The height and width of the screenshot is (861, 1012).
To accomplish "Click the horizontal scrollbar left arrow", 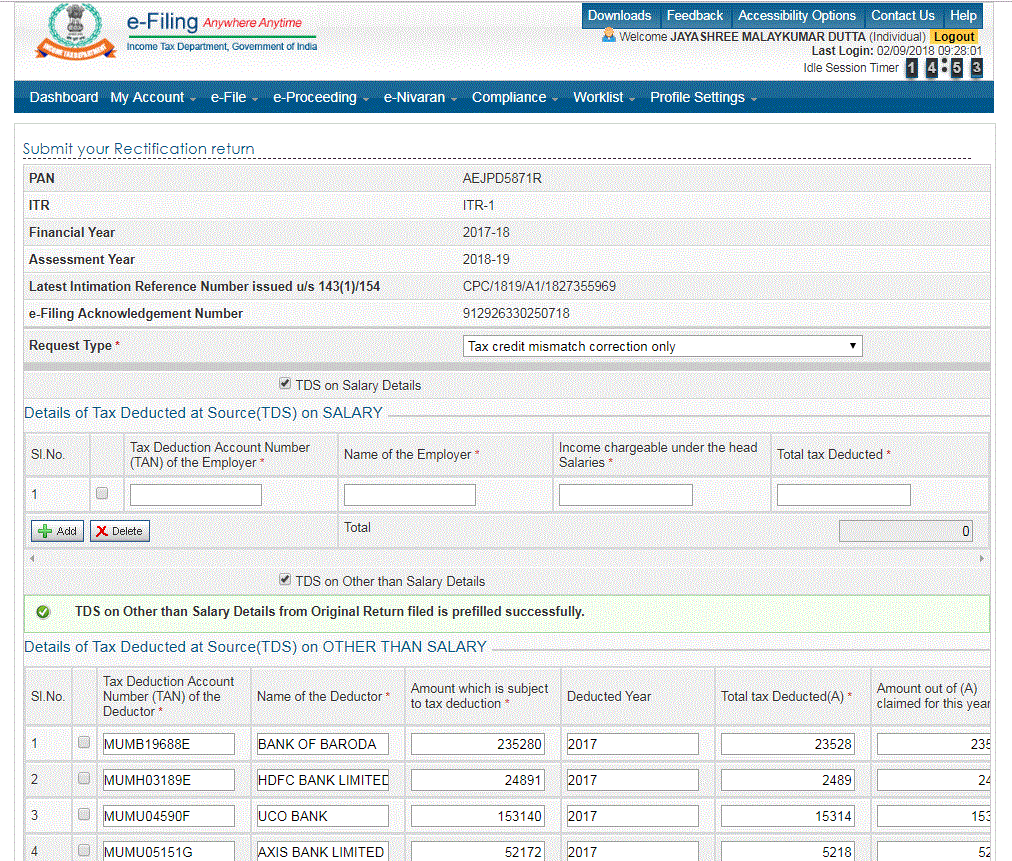I will pyautogui.click(x=32, y=558).
